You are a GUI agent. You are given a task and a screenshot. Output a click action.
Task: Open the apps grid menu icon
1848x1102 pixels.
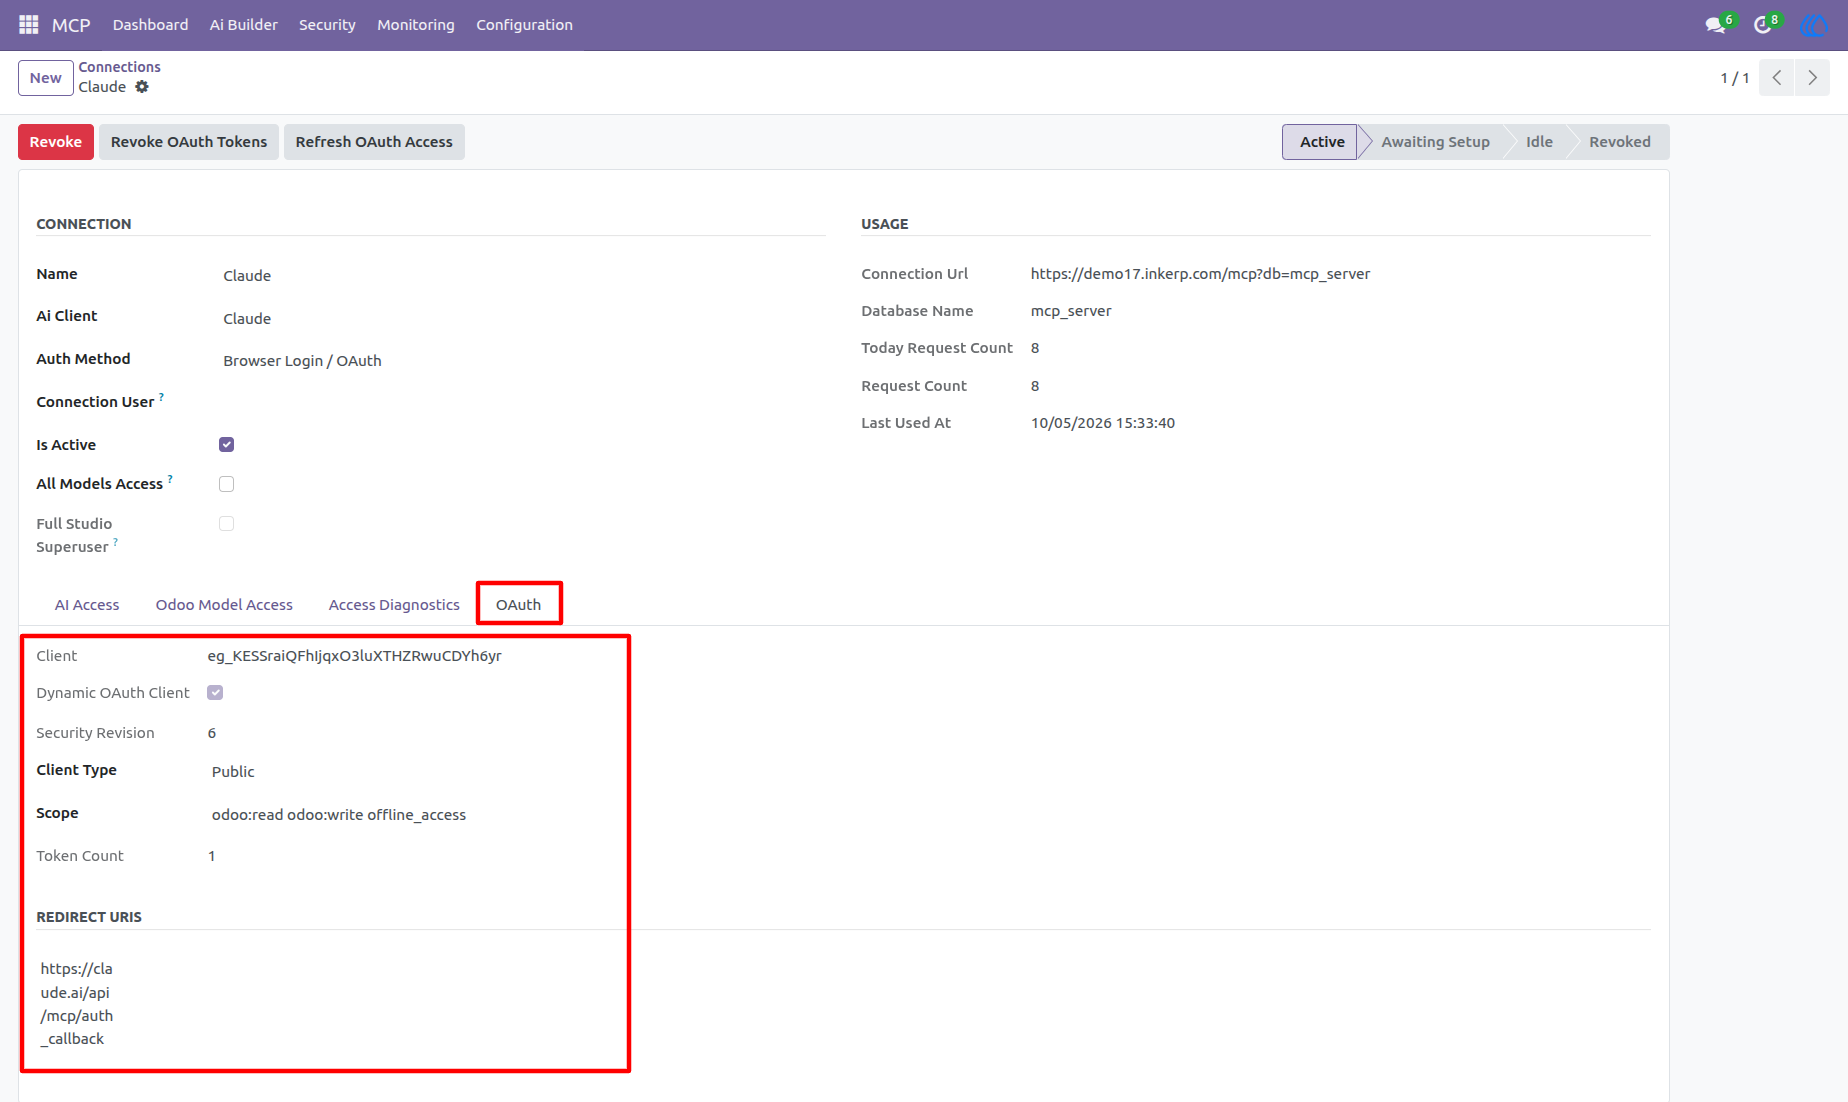pos(29,24)
